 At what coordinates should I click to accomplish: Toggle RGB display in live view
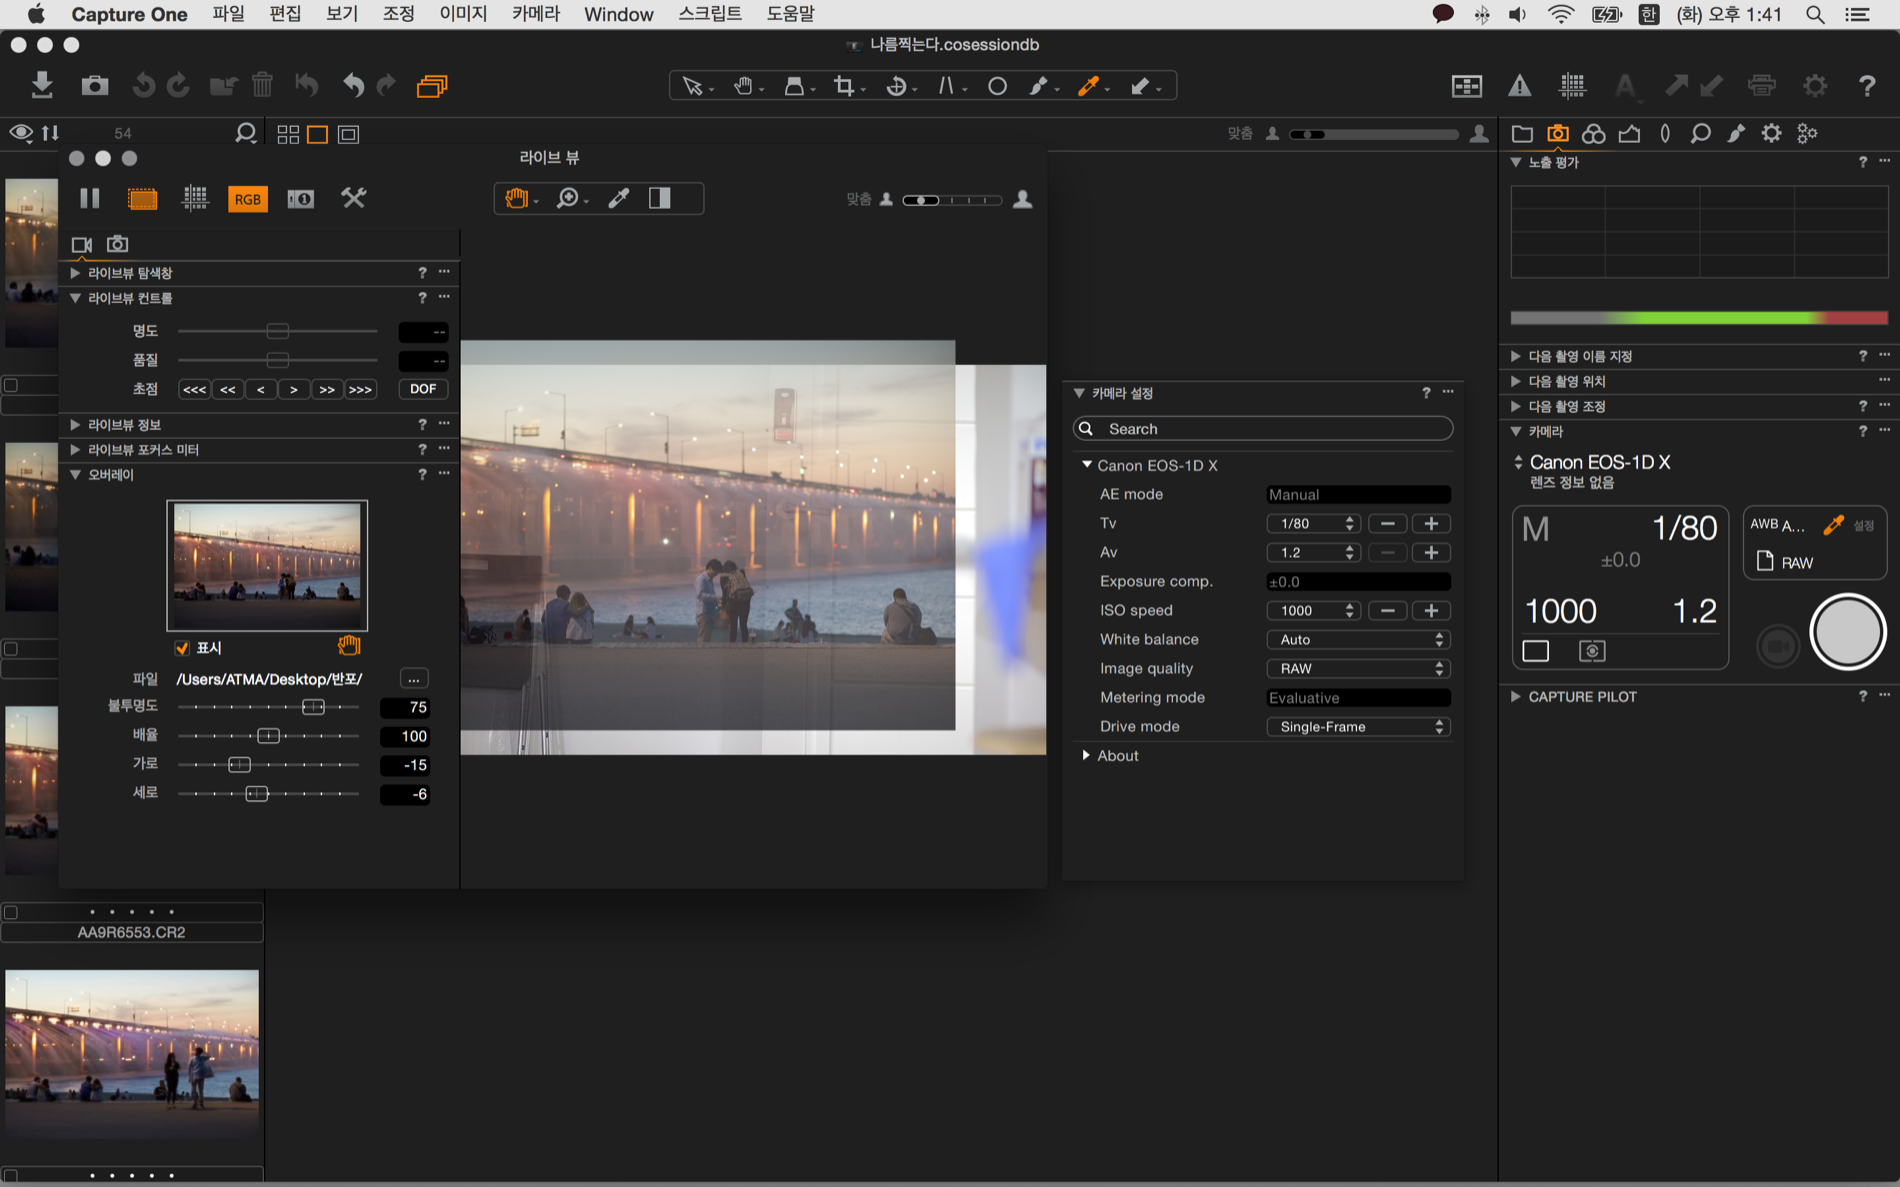pos(247,199)
